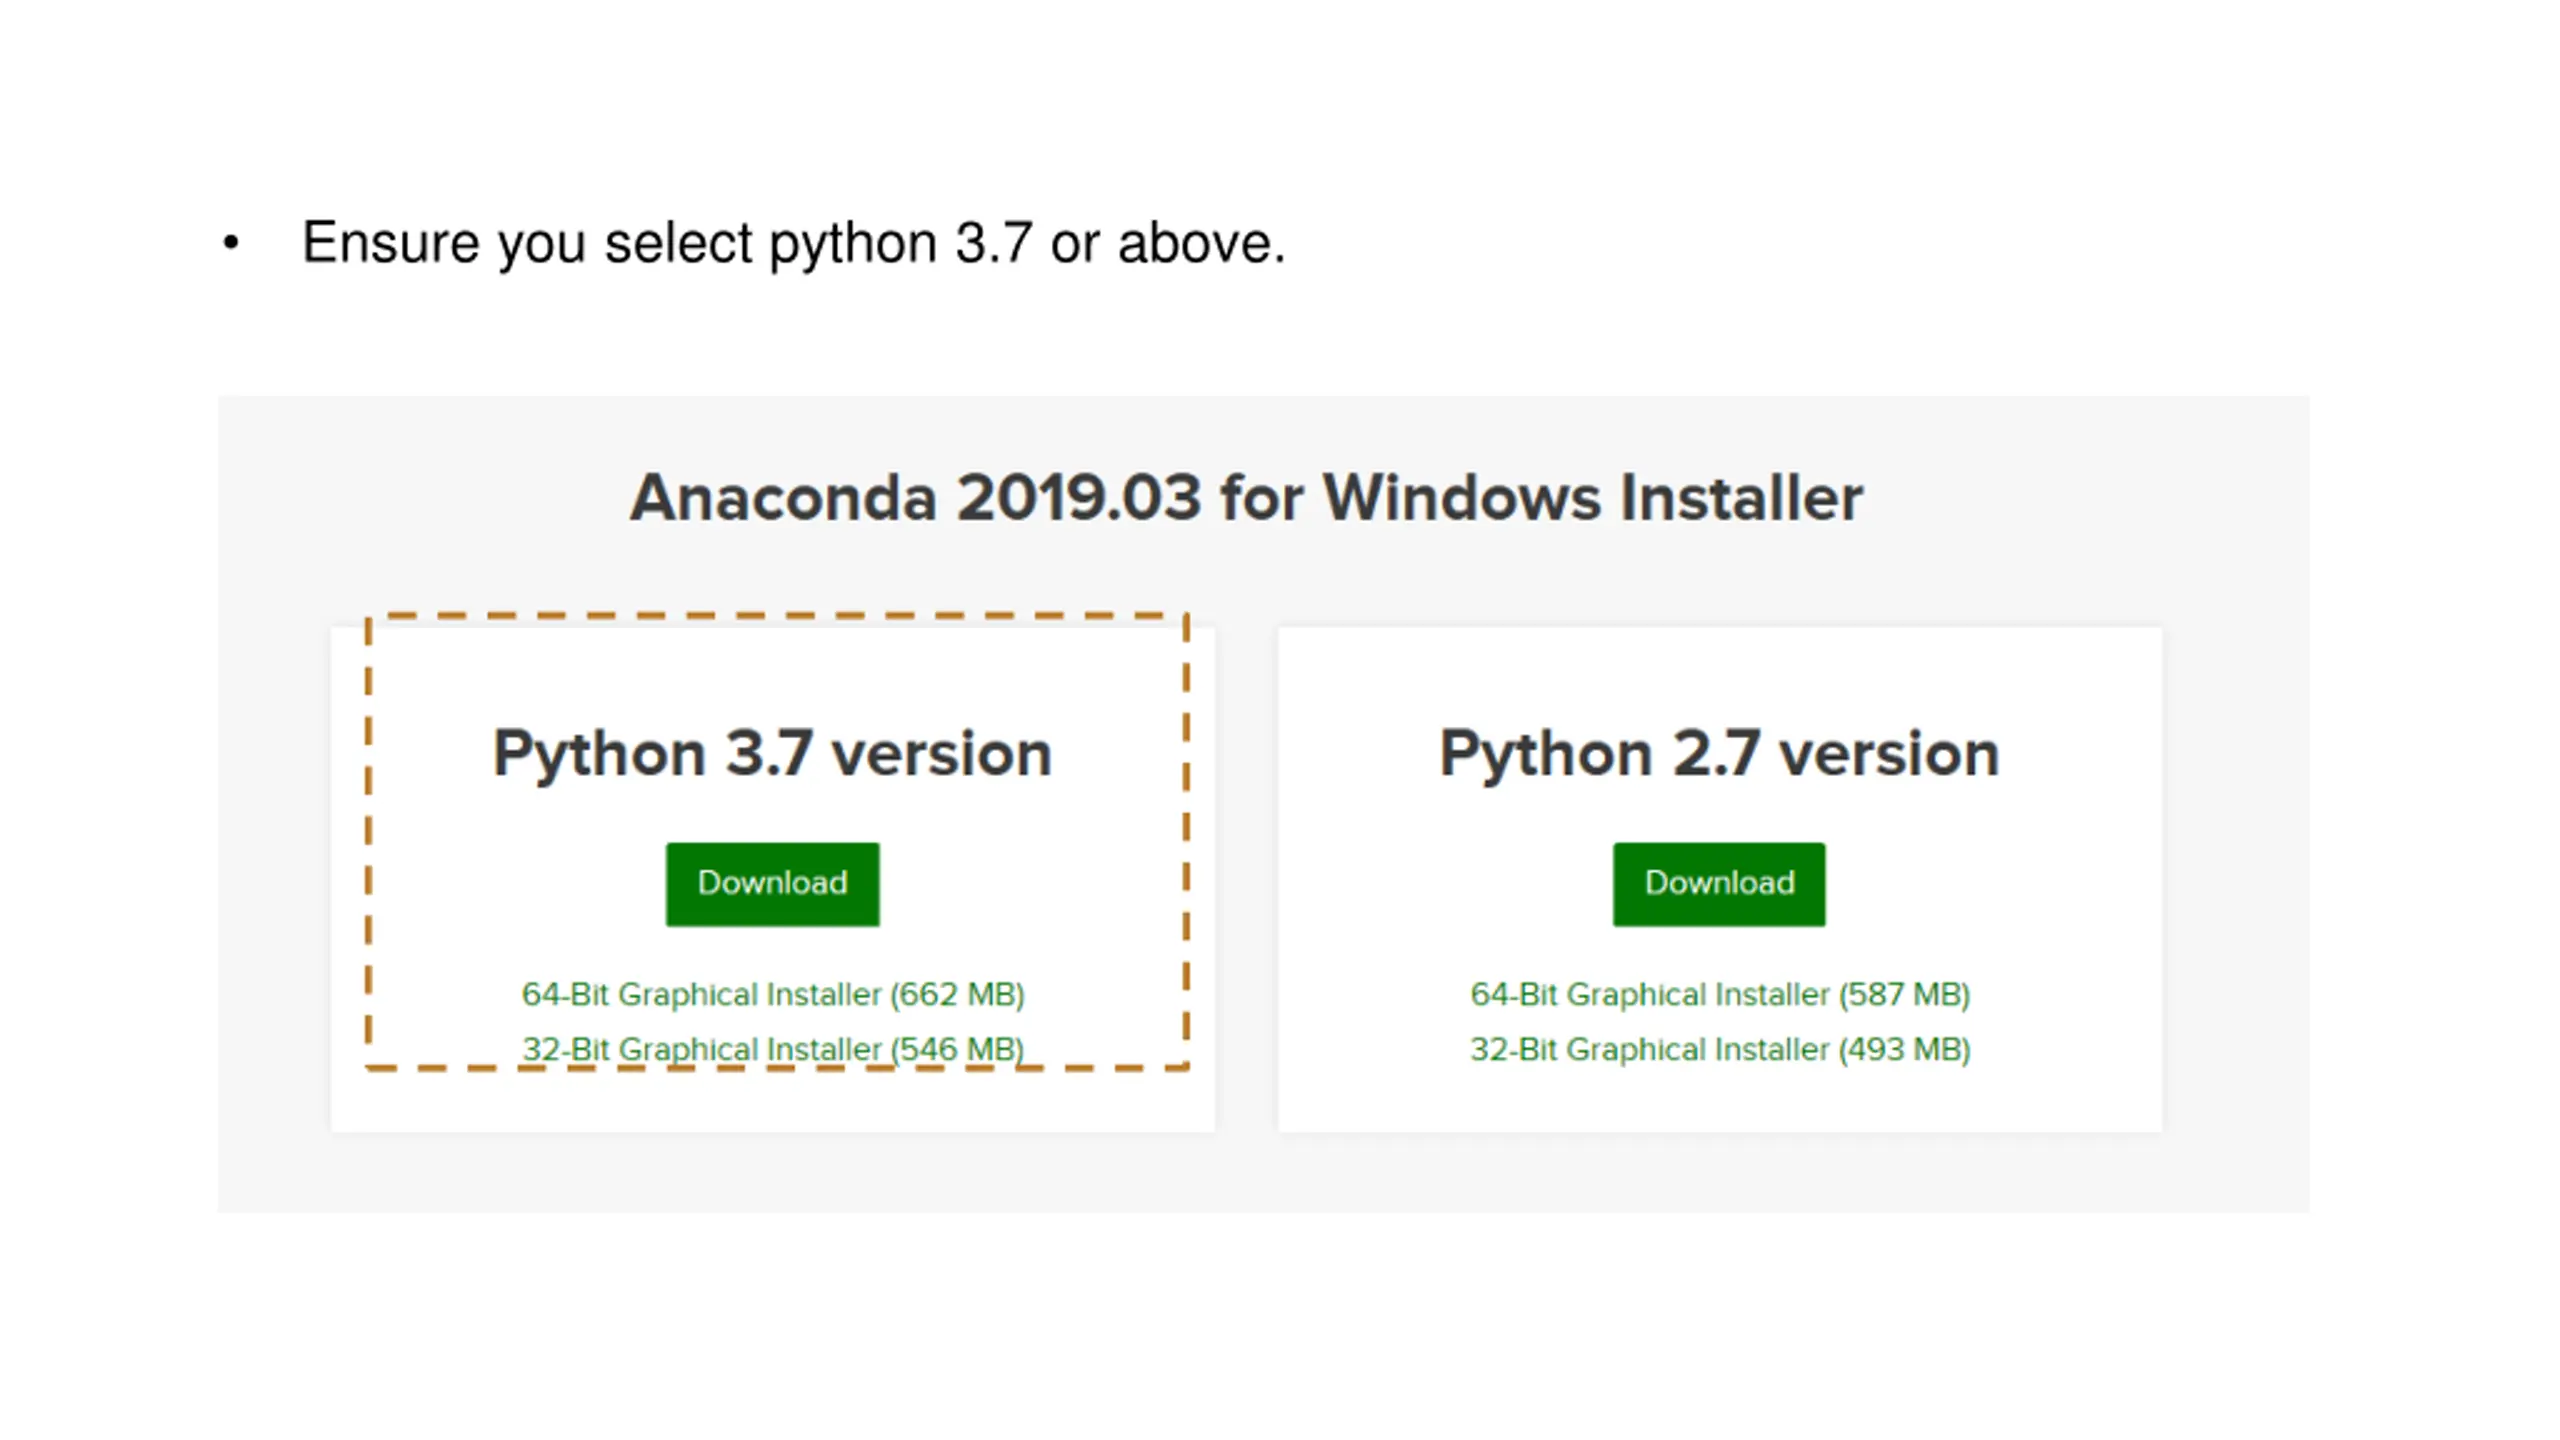Select the Python 2.7 version heading

tap(1719, 754)
